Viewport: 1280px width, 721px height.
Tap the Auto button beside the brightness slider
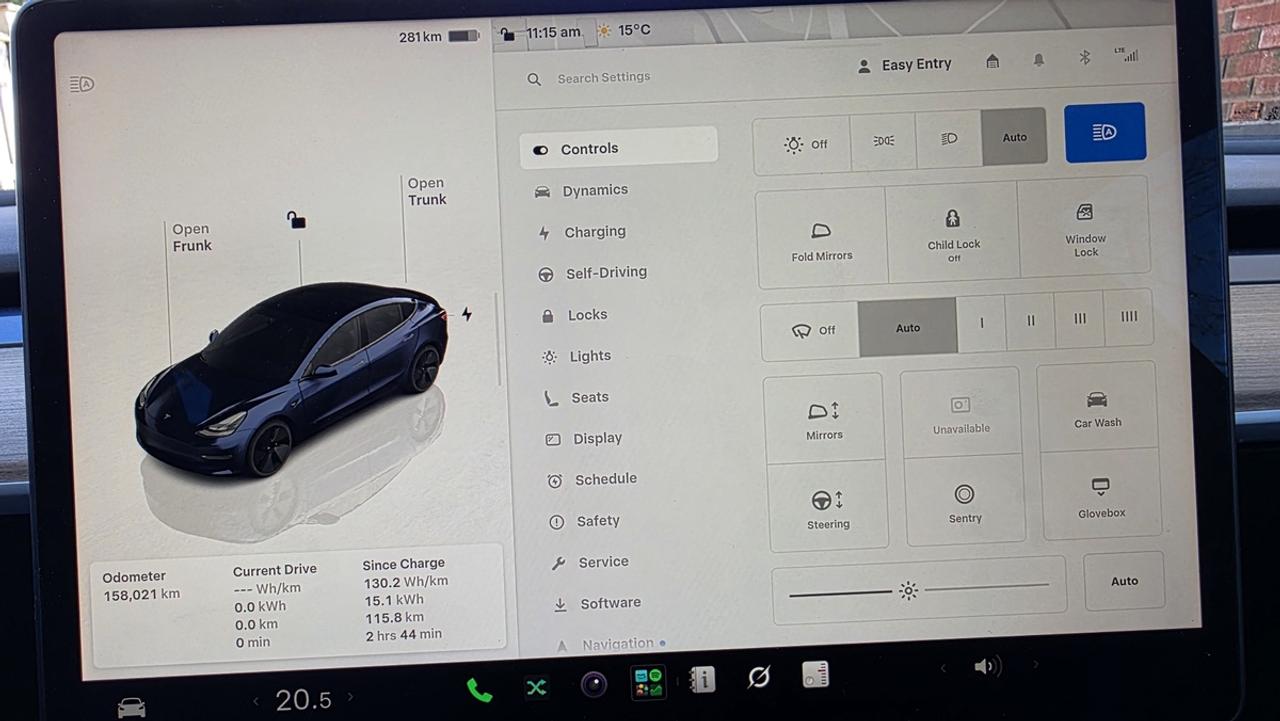click(1124, 581)
